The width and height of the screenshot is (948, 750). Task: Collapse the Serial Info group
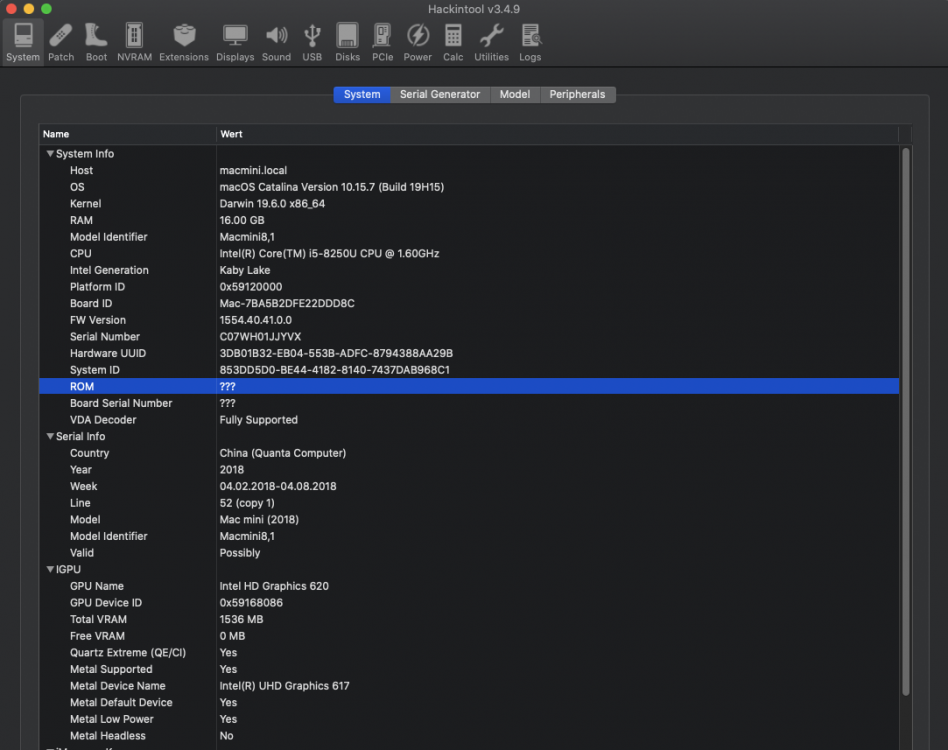tap(50, 436)
